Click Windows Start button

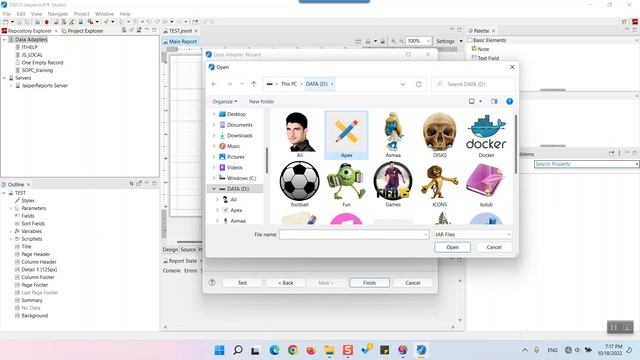pyautogui.click(x=220, y=350)
